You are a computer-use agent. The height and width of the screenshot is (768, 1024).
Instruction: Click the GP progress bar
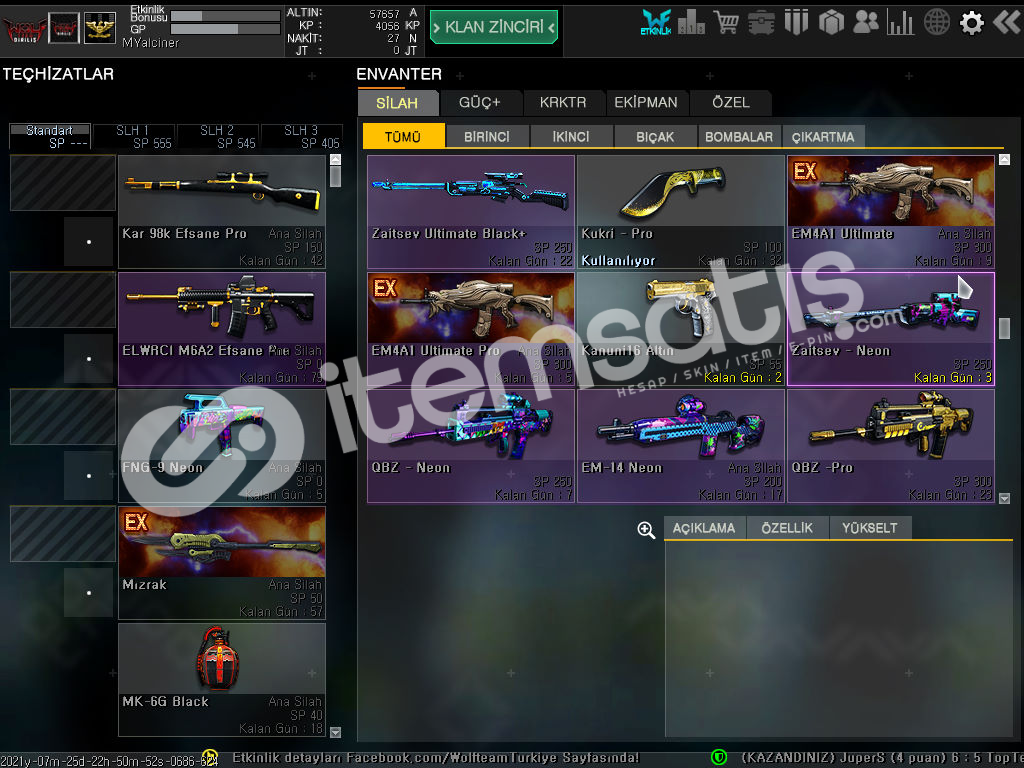click(225, 29)
